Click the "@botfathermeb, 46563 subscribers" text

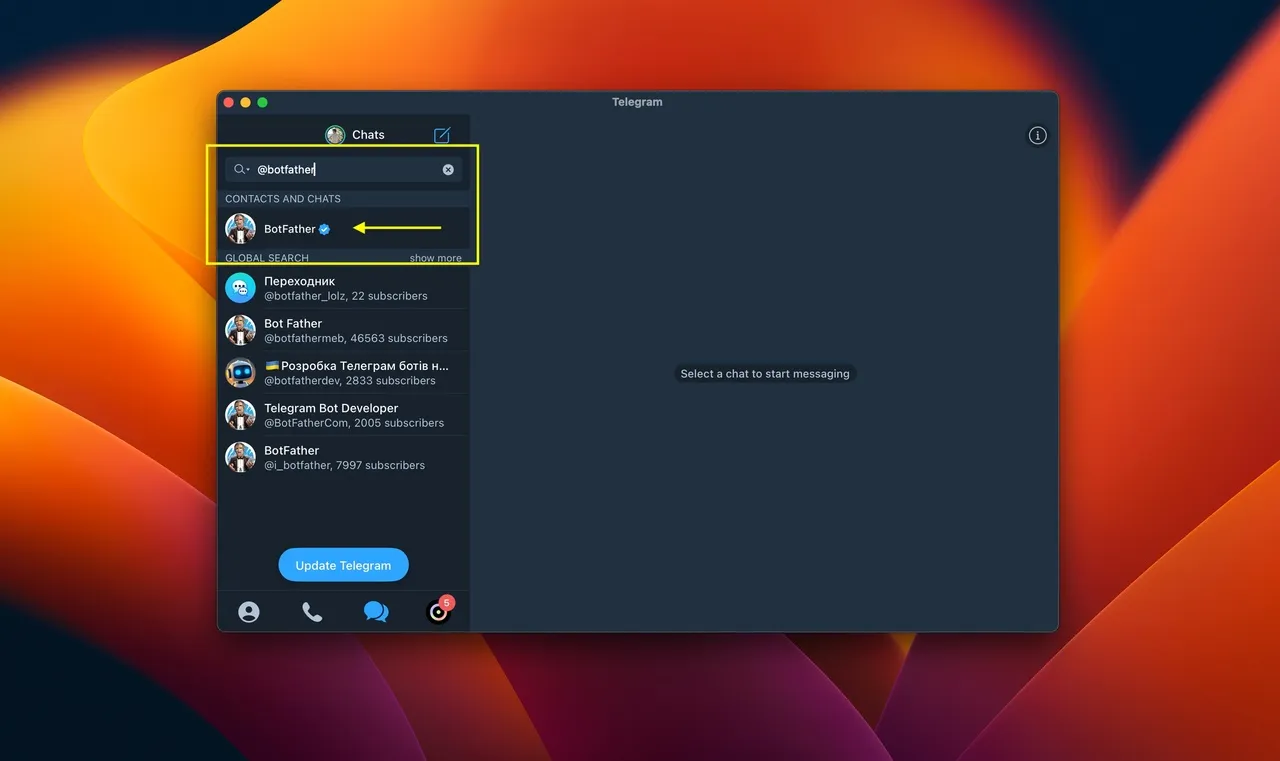356,338
